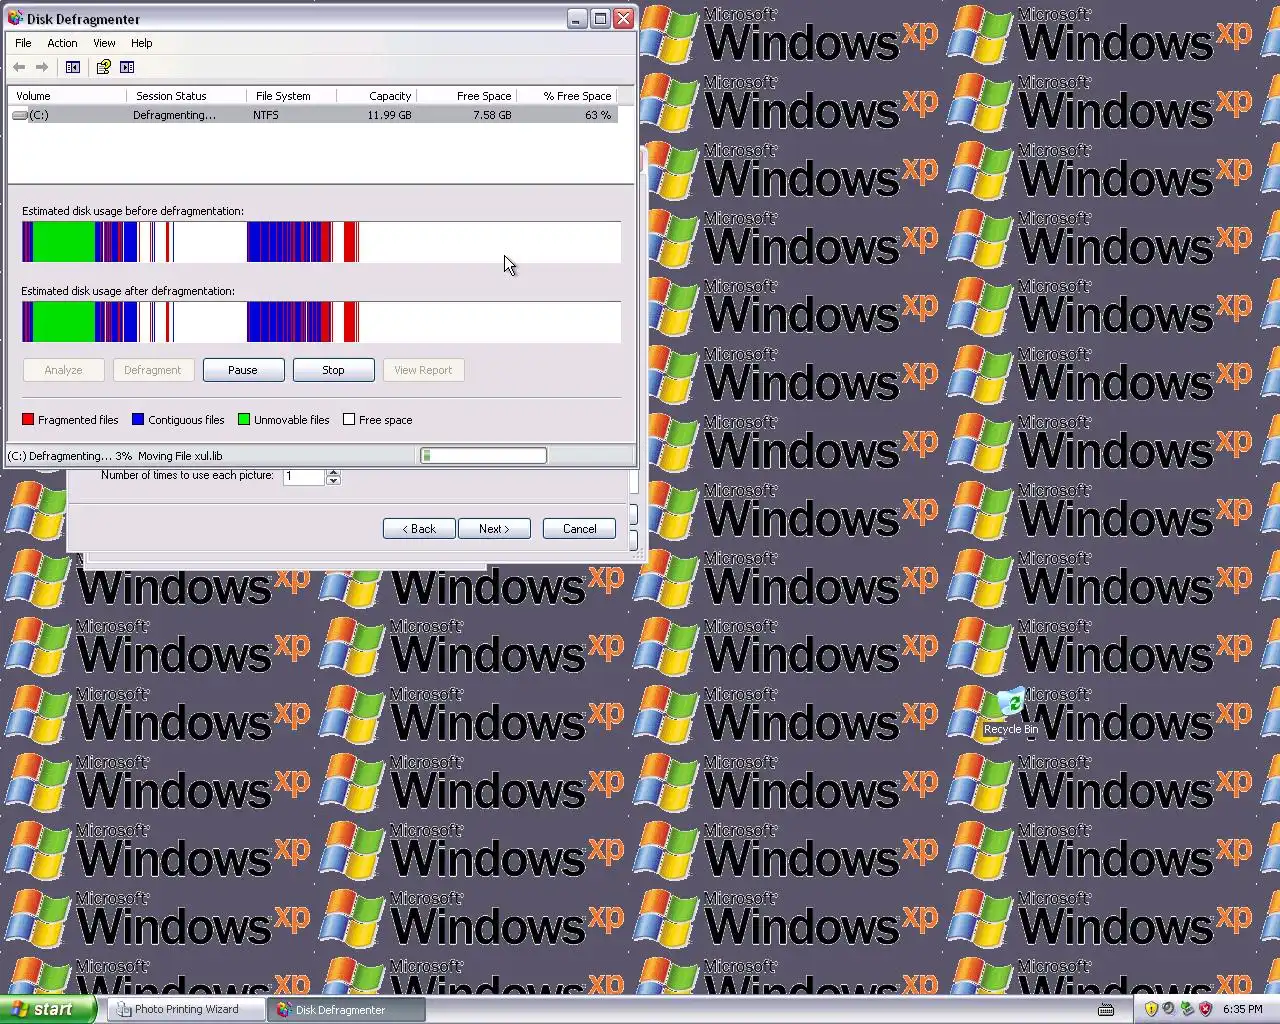Click the green Safely Remove Hardware tray icon
This screenshot has height=1024, width=1280.
pos(1187,1009)
